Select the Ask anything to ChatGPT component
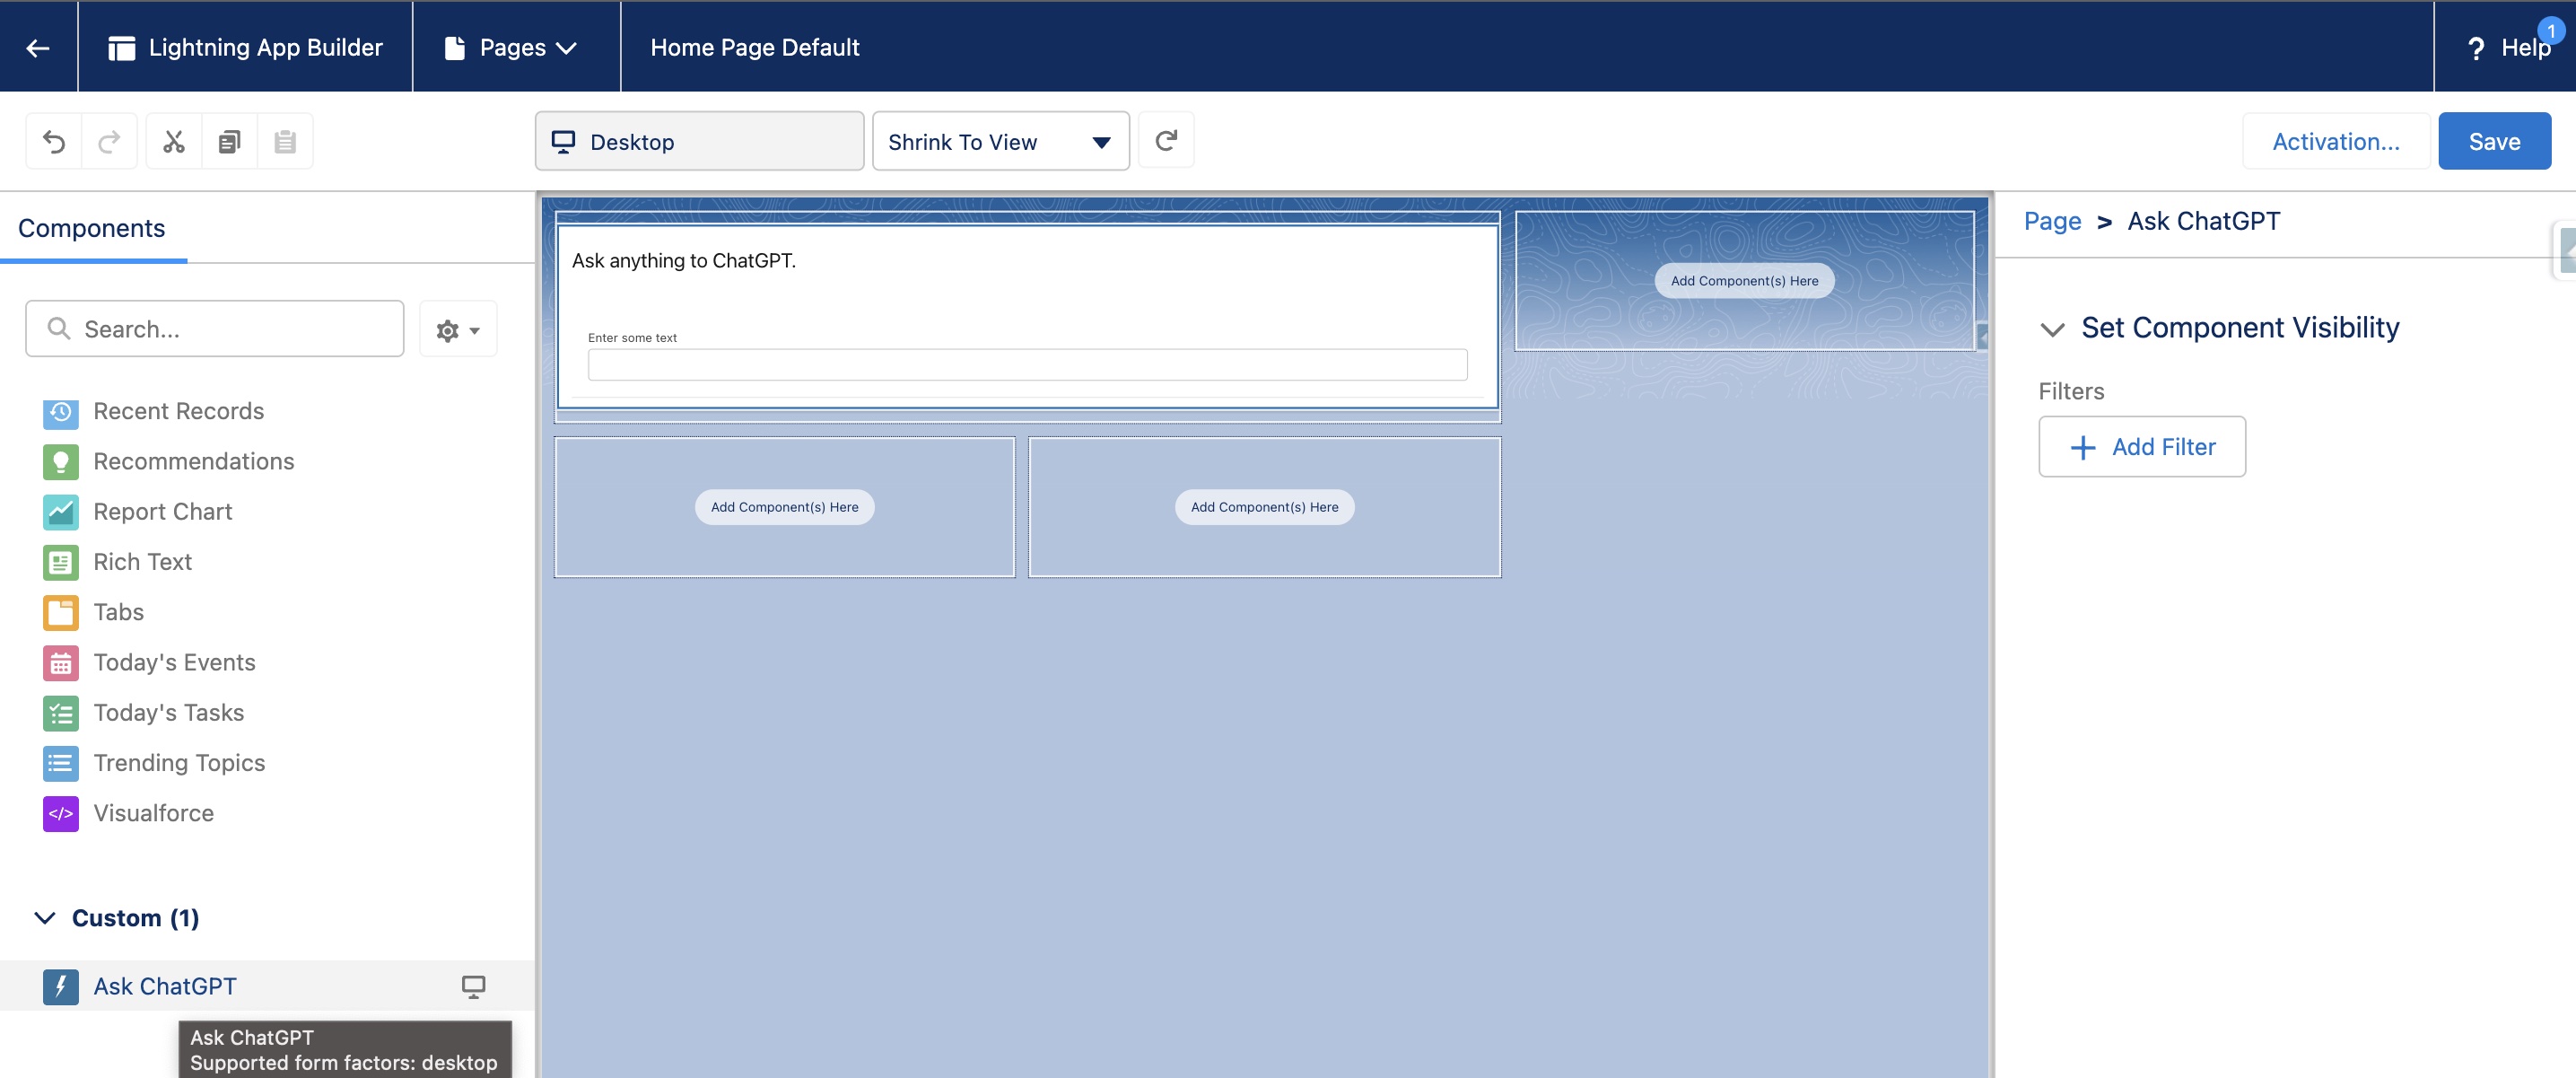The width and height of the screenshot is (2576, 1078). click(x=1027, y=315)
